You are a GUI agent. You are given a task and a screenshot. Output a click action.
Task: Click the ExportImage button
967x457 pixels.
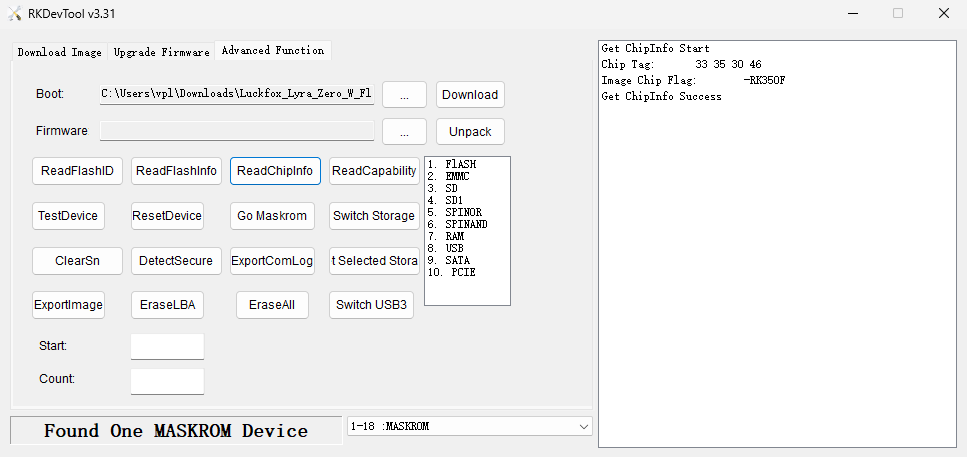coord(68,305)
